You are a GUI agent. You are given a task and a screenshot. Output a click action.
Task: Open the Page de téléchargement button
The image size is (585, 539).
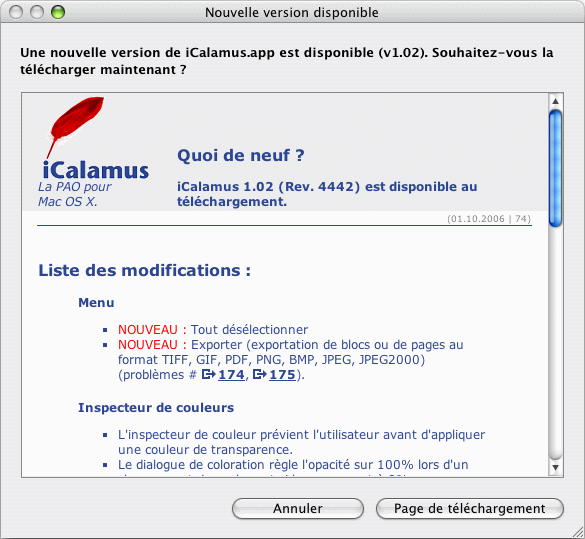click(x=470, y=508)
